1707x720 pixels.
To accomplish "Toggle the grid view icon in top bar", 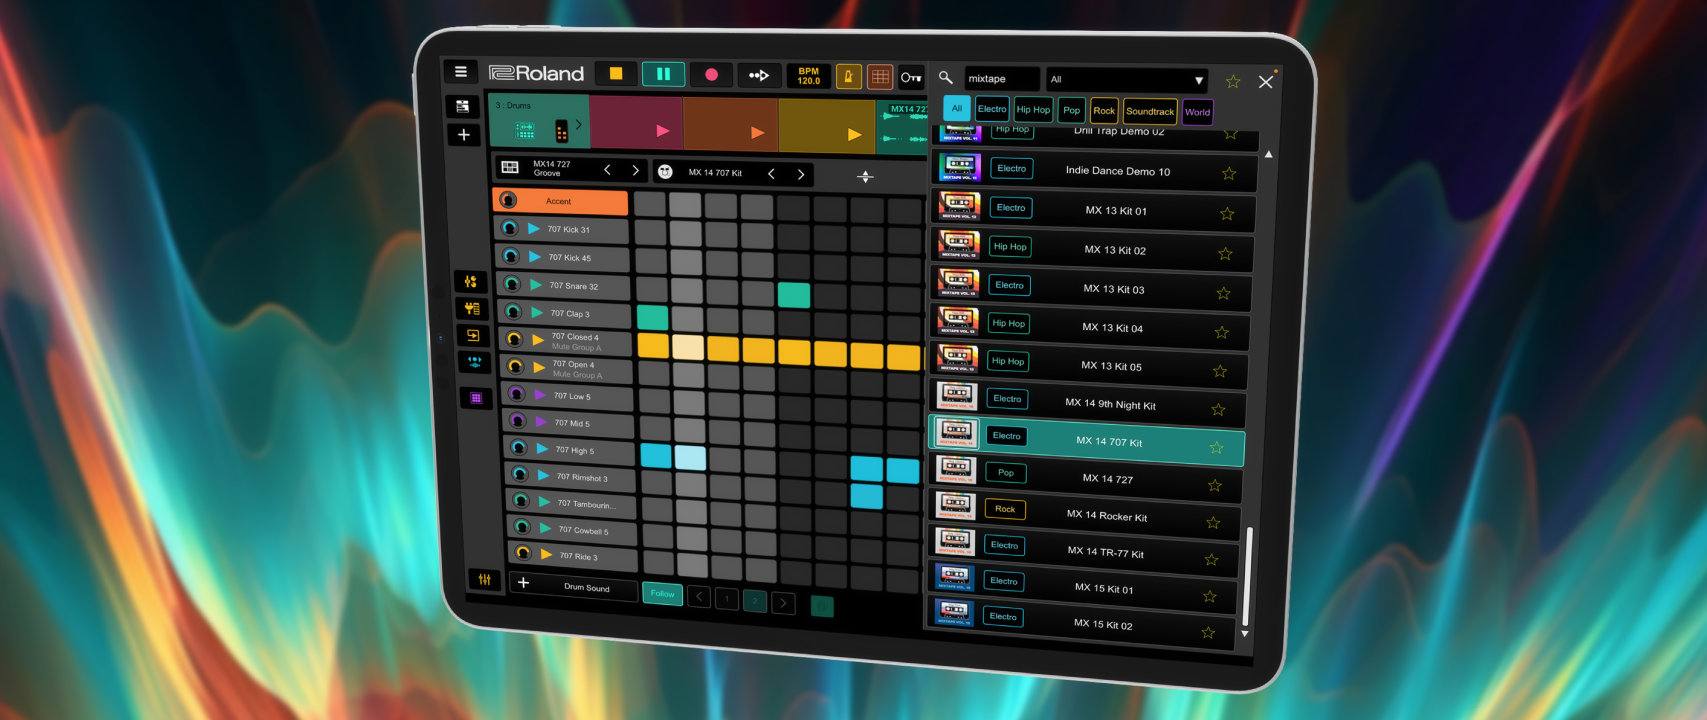I will 879,77.
